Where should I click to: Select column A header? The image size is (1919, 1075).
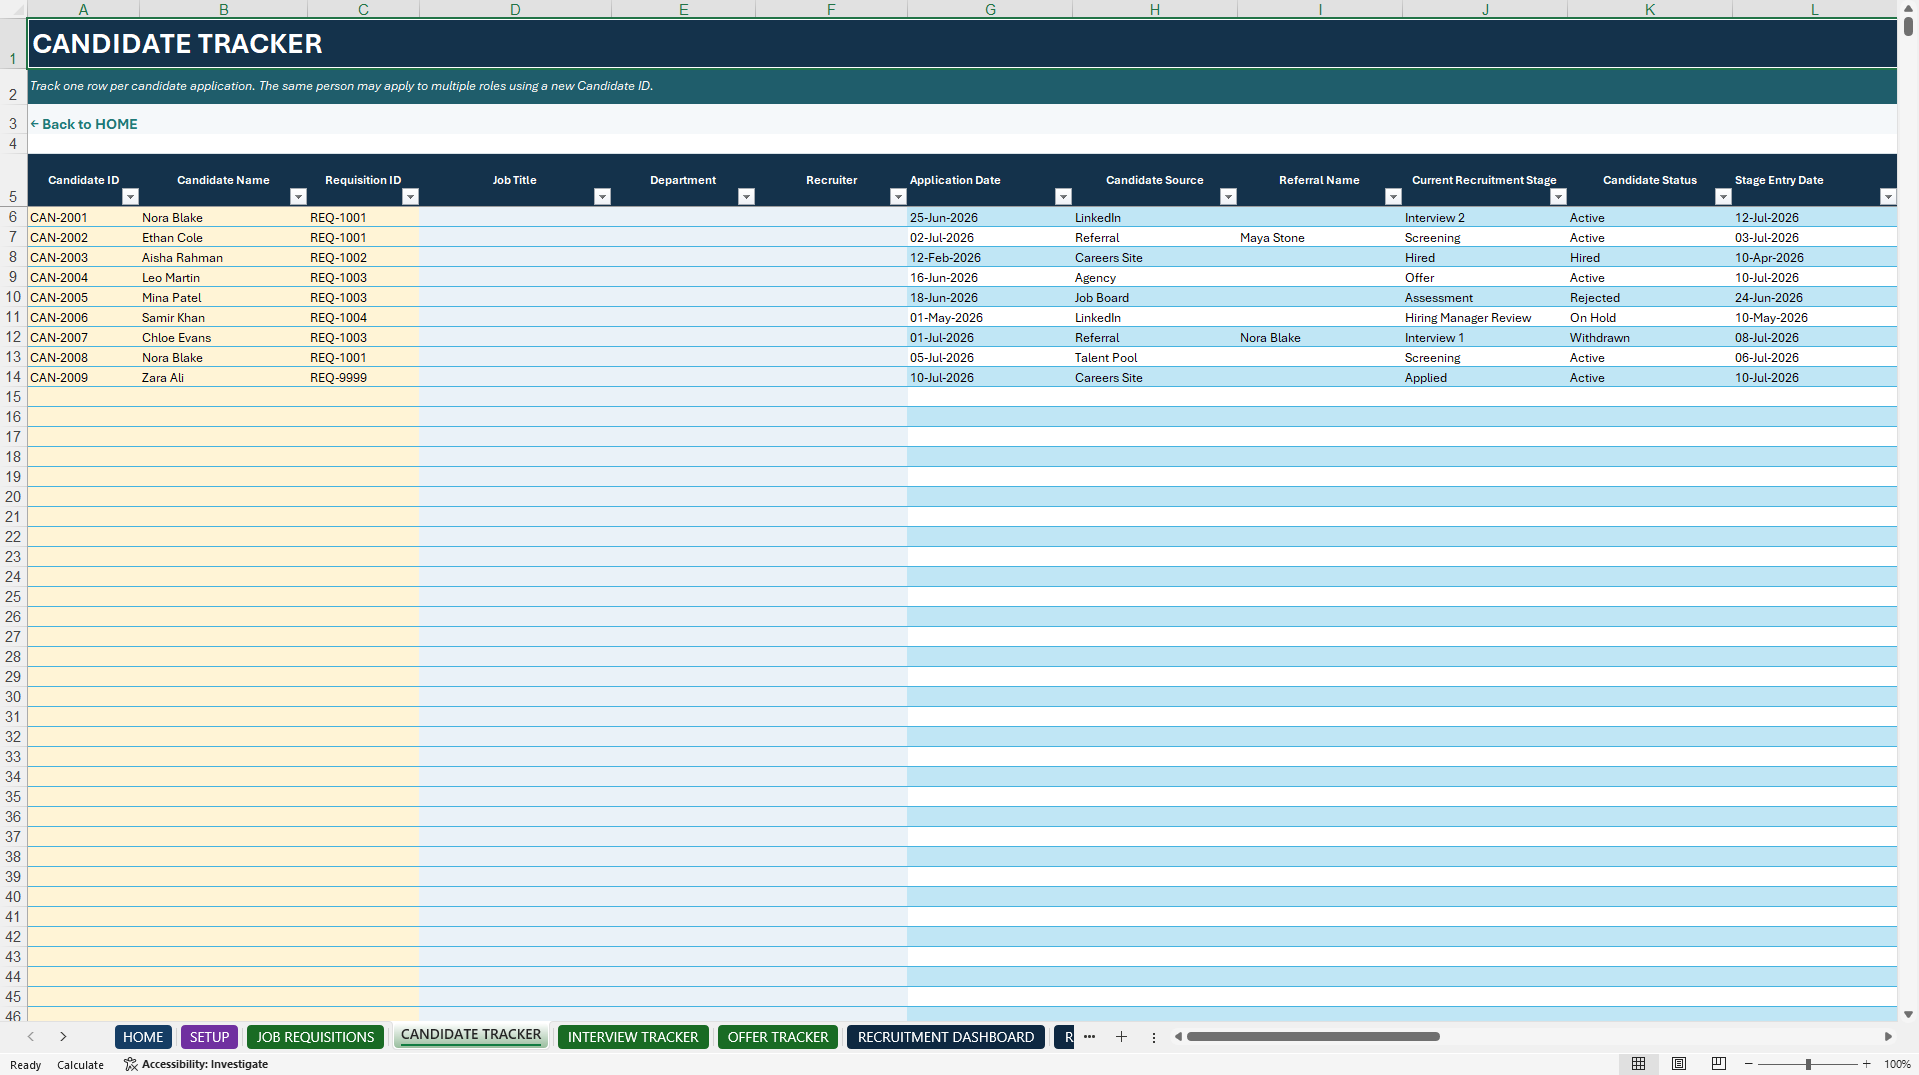click(x=83, y=9)
